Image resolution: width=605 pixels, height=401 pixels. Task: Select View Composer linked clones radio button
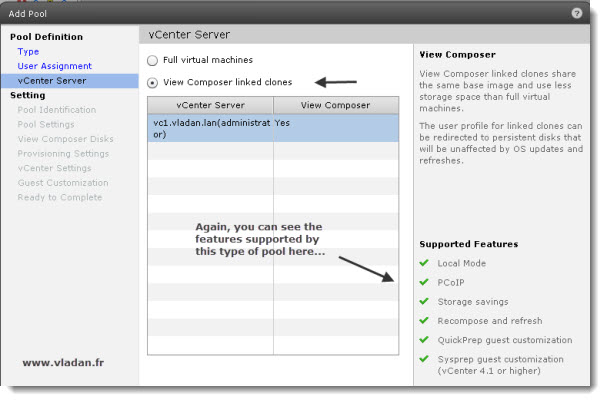click(152, 83)
